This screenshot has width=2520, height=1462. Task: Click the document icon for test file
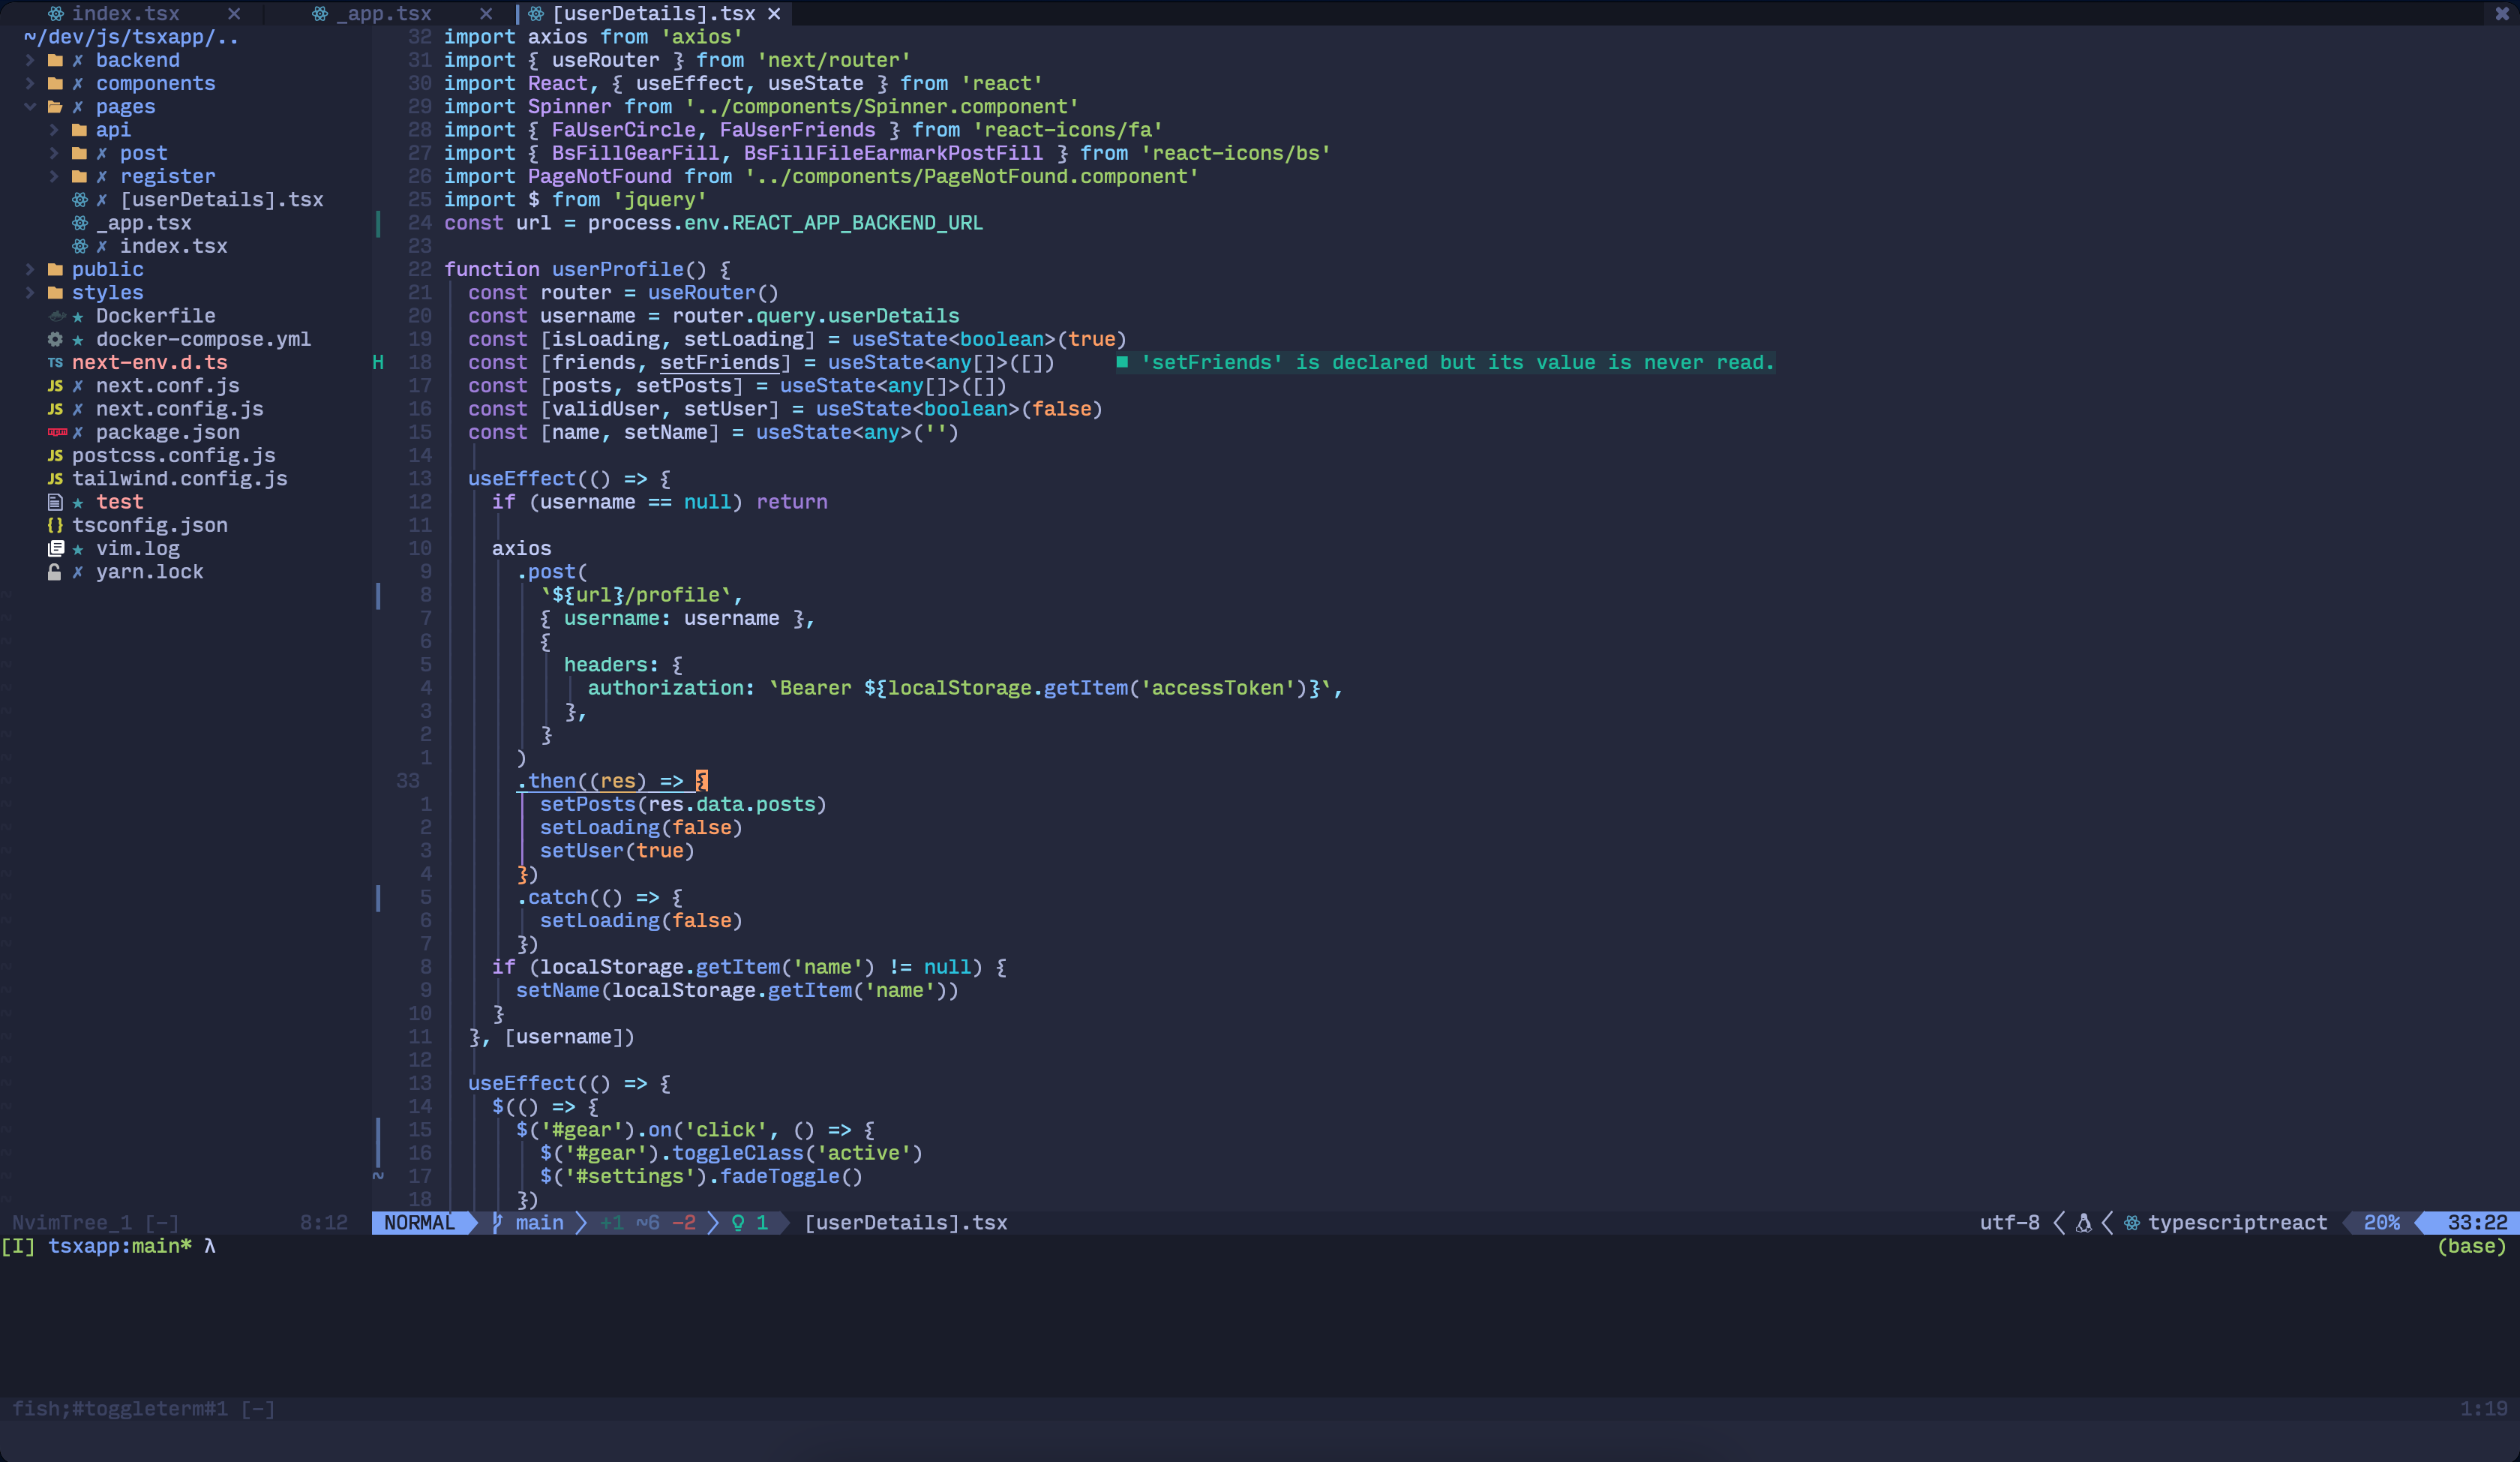pos(55,502)
